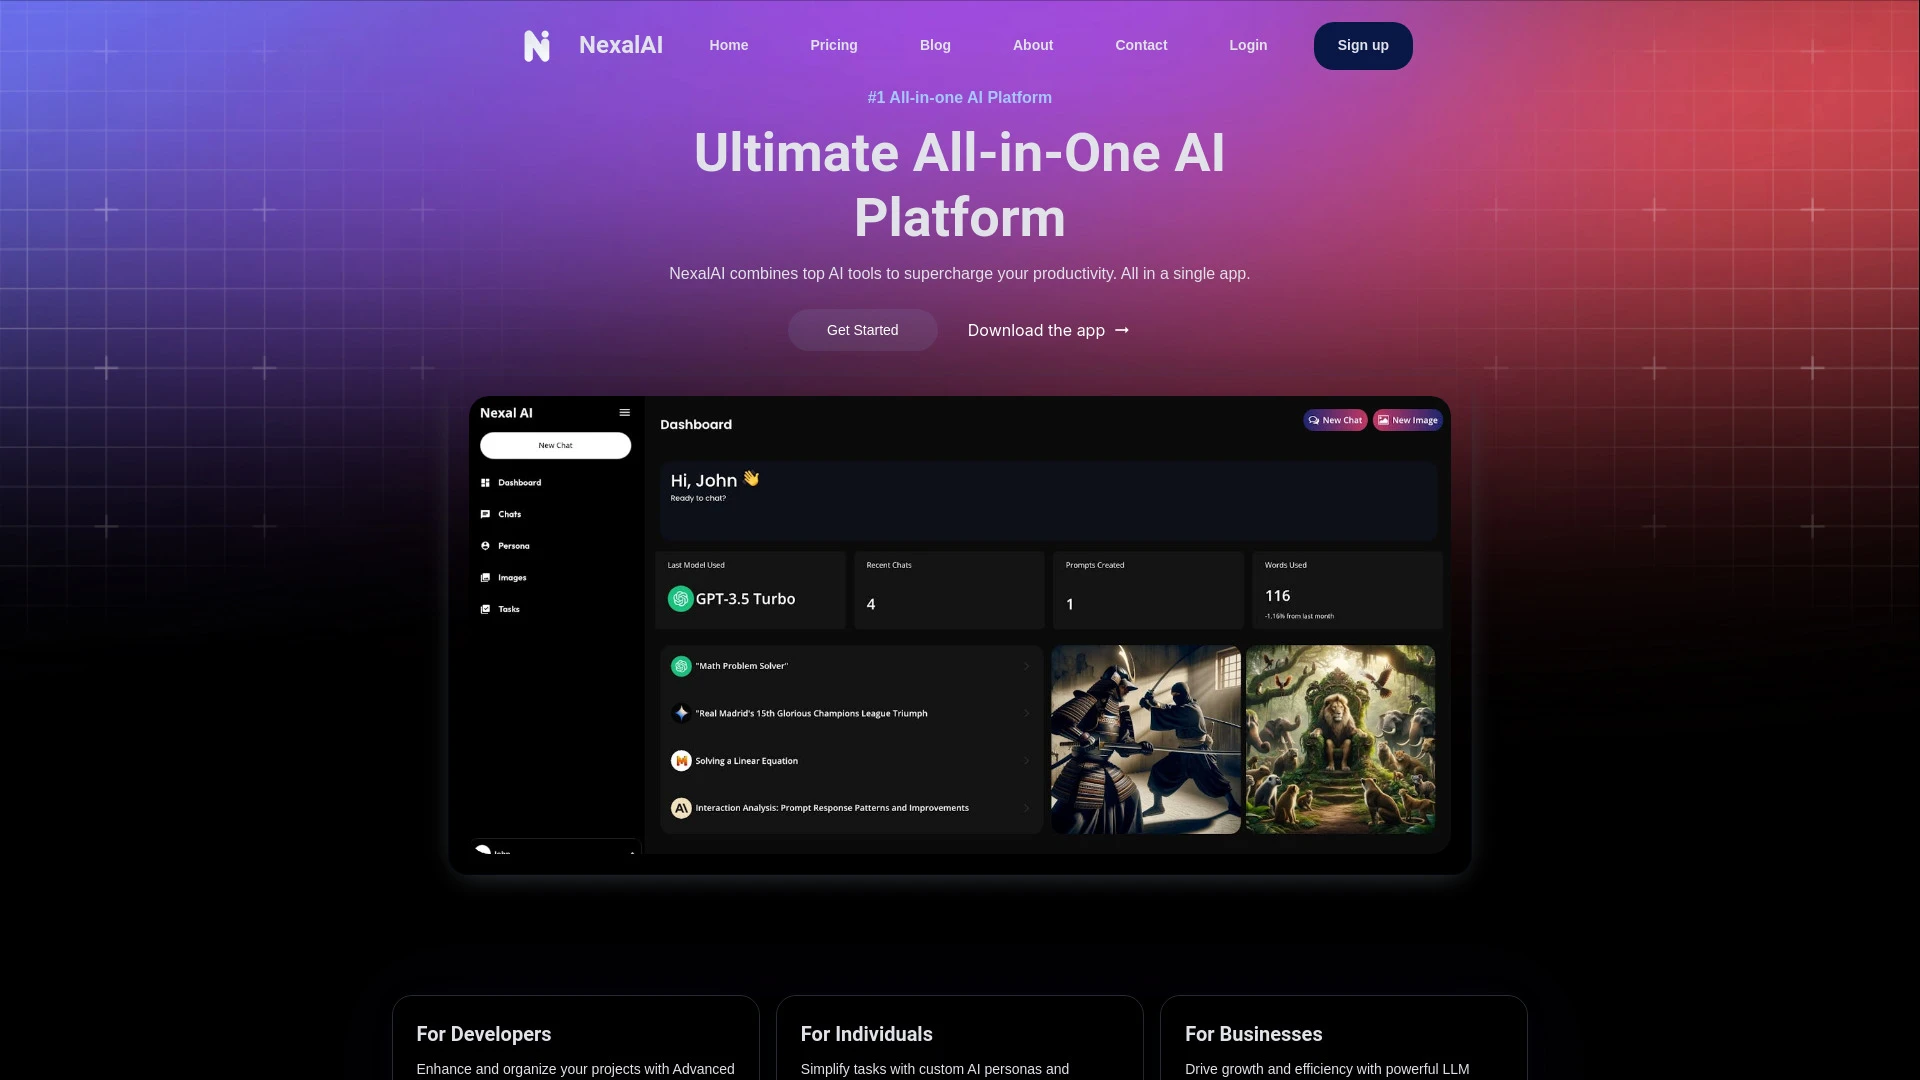The height and width of the screenshot is (1080, 1920).
Task: Click the New Image button icon
Action: (1385, 419)
